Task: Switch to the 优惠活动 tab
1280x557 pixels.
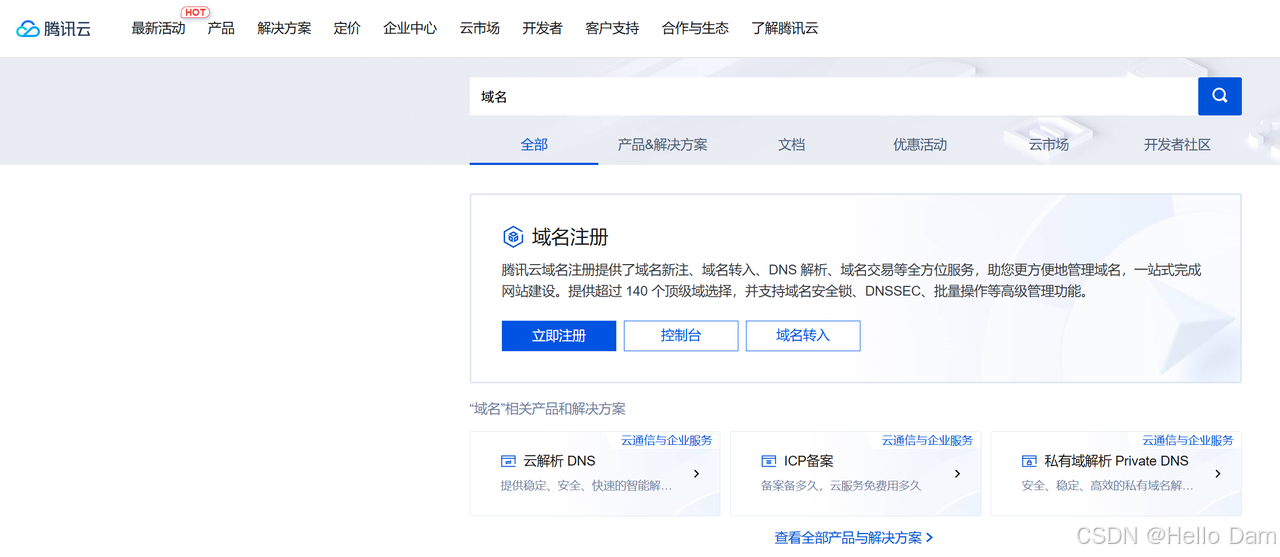Action: [x=920, y=144]
